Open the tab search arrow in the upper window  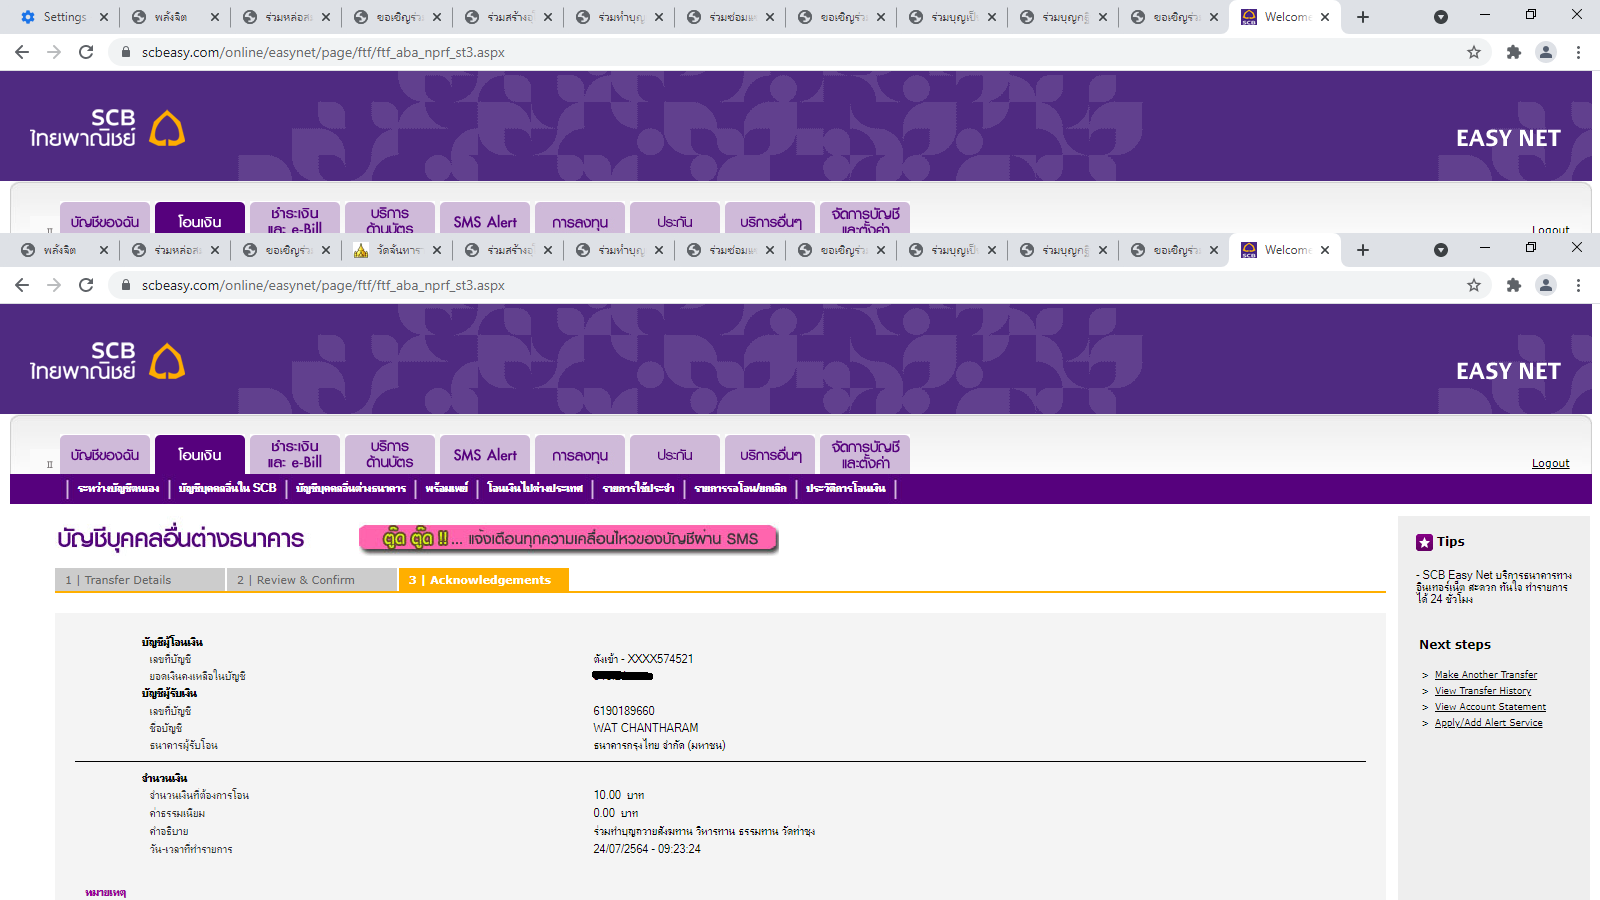[x=1441, y=17]
